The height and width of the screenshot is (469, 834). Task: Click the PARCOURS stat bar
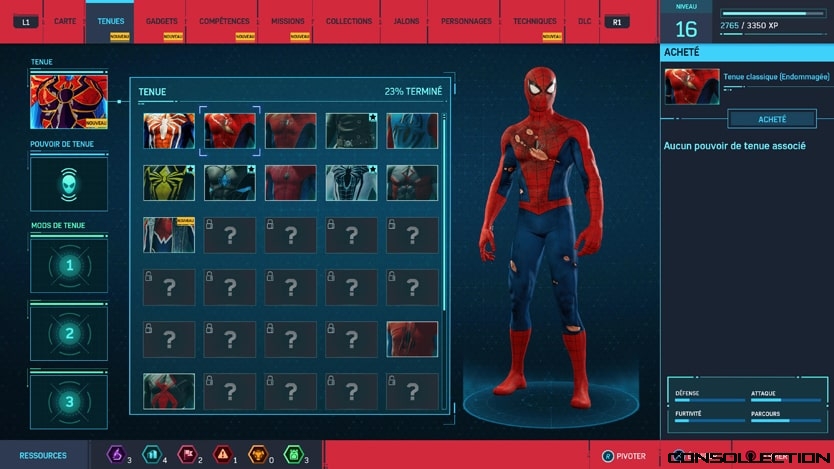786,421
